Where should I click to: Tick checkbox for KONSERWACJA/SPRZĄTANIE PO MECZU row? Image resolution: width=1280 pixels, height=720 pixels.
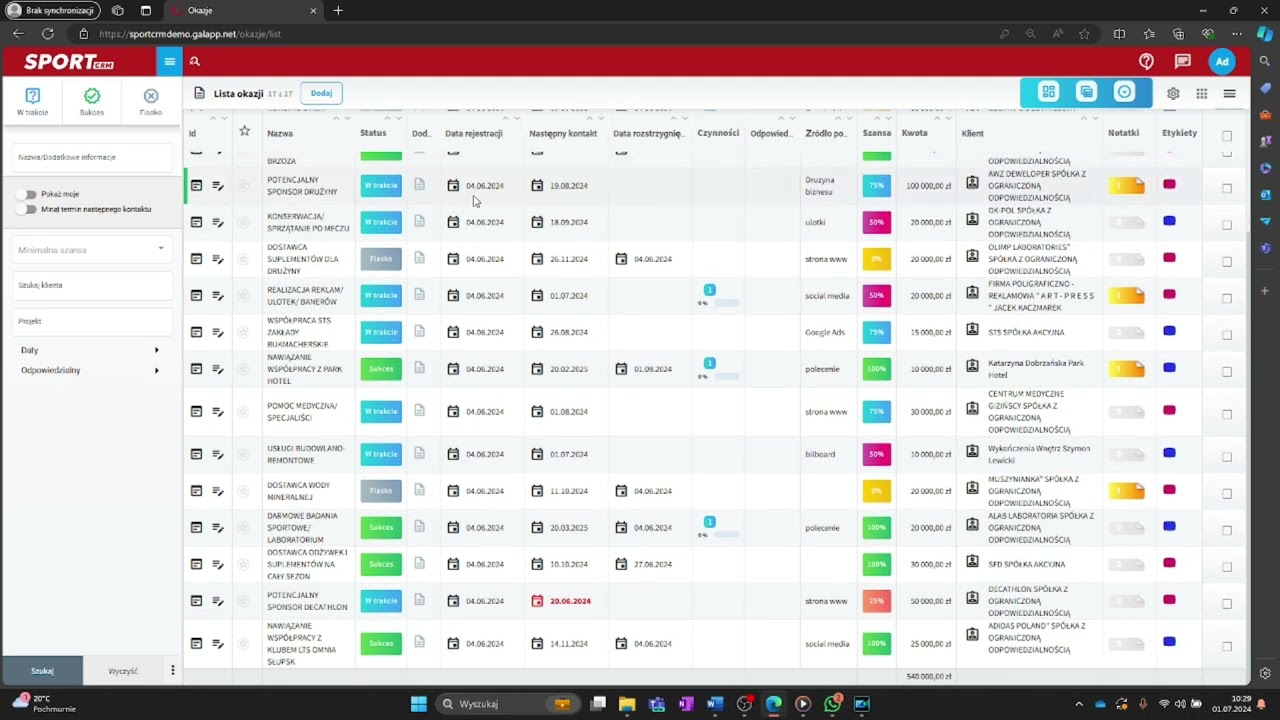(1227, 225)
